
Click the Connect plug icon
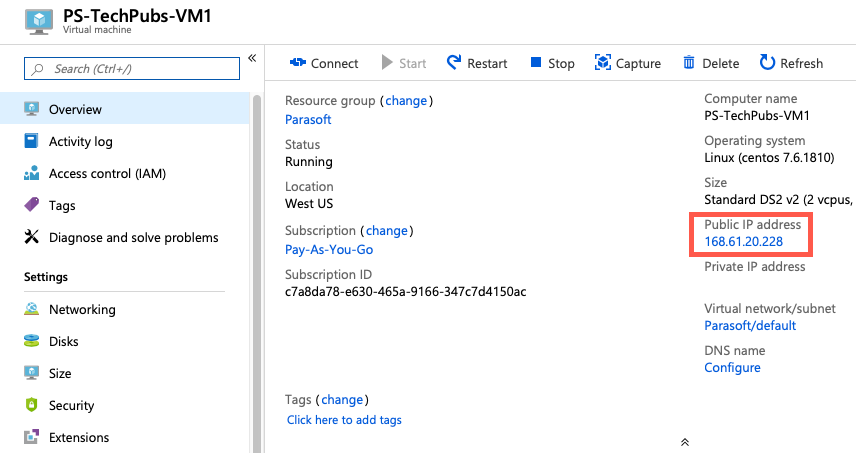coord(298,63)
